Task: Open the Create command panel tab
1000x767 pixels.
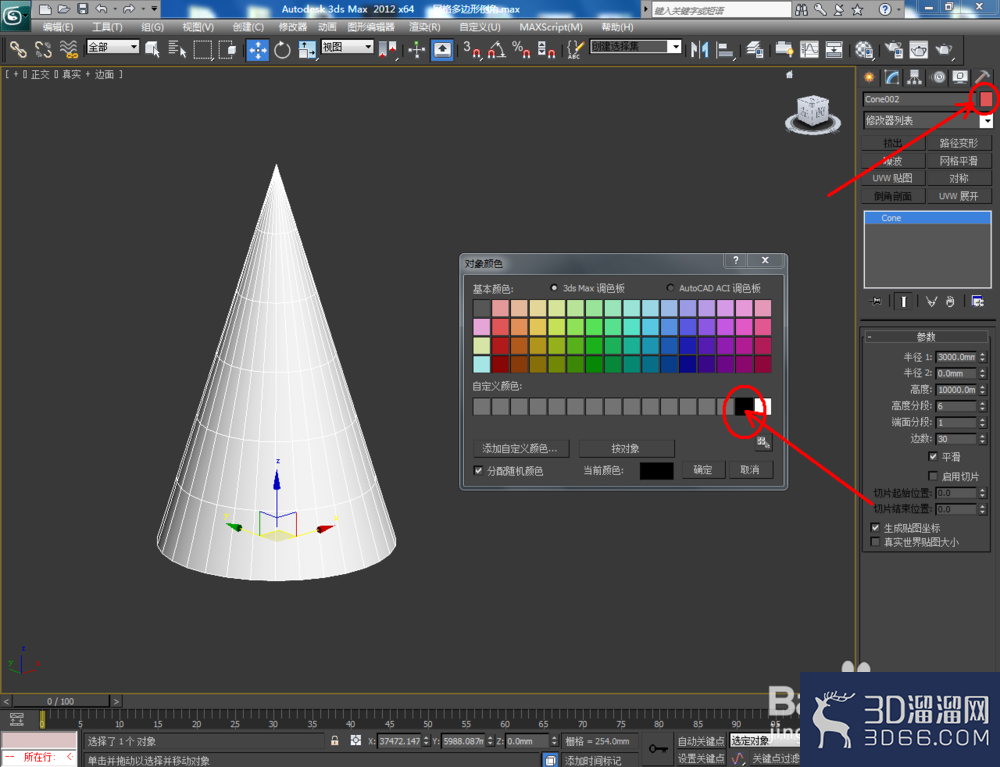Action: click(x=869, y=77)
